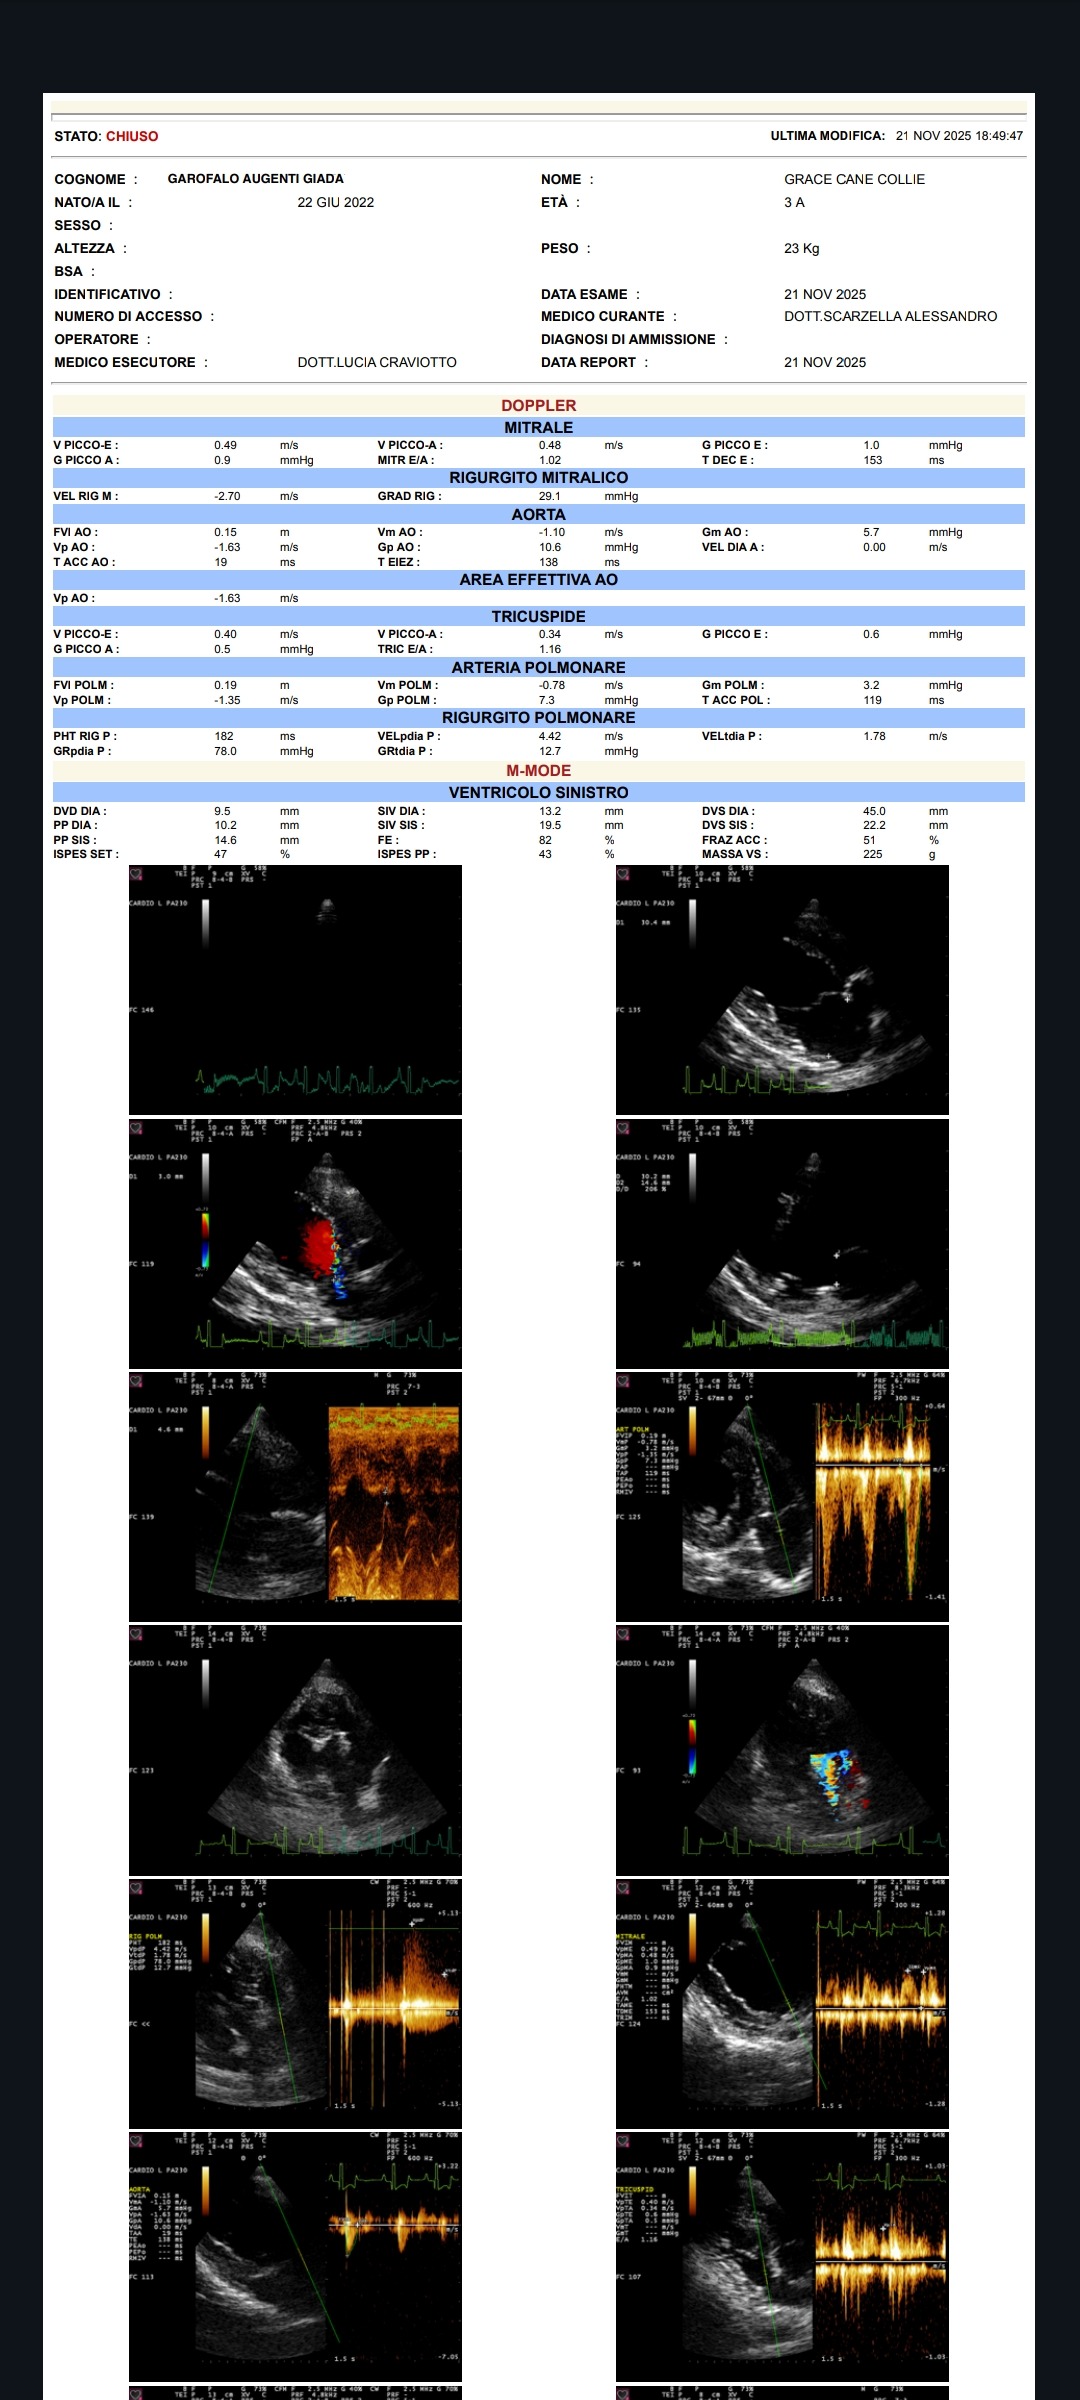Click the VEL RIG M value -2.70
The height and width of the screenshot is (2400, 1080).
tap(227, 496)
